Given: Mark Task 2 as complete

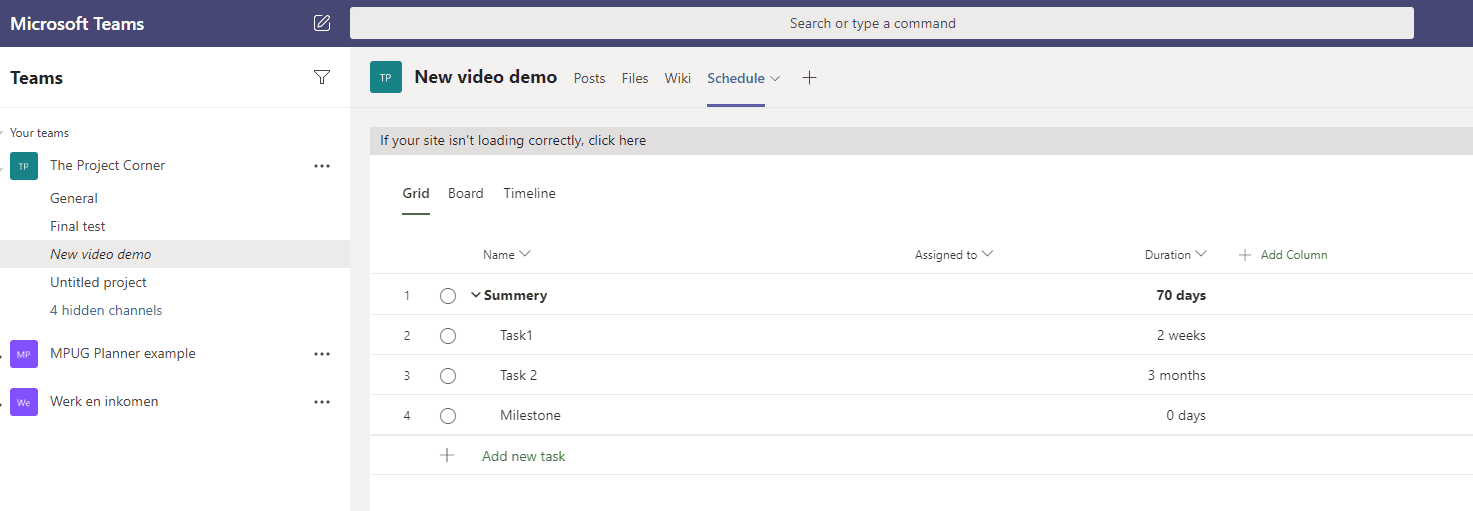Looking at the screenshot, I should pos(448,376).
